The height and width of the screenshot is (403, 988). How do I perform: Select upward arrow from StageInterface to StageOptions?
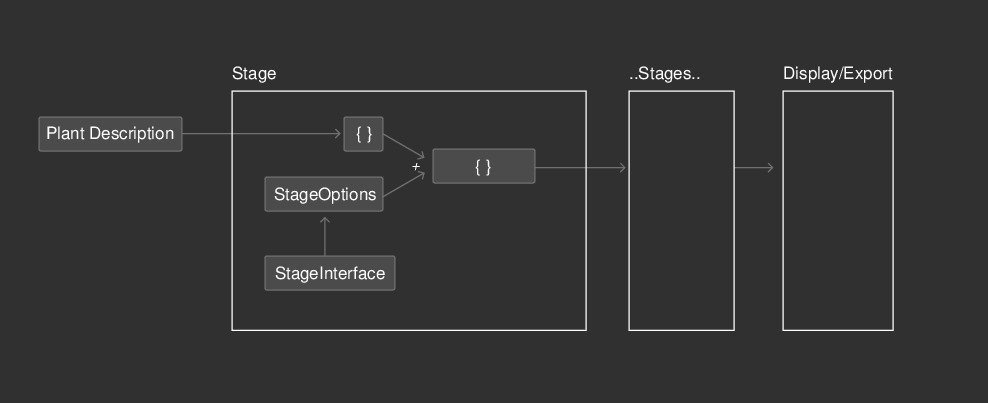point(325,236)
